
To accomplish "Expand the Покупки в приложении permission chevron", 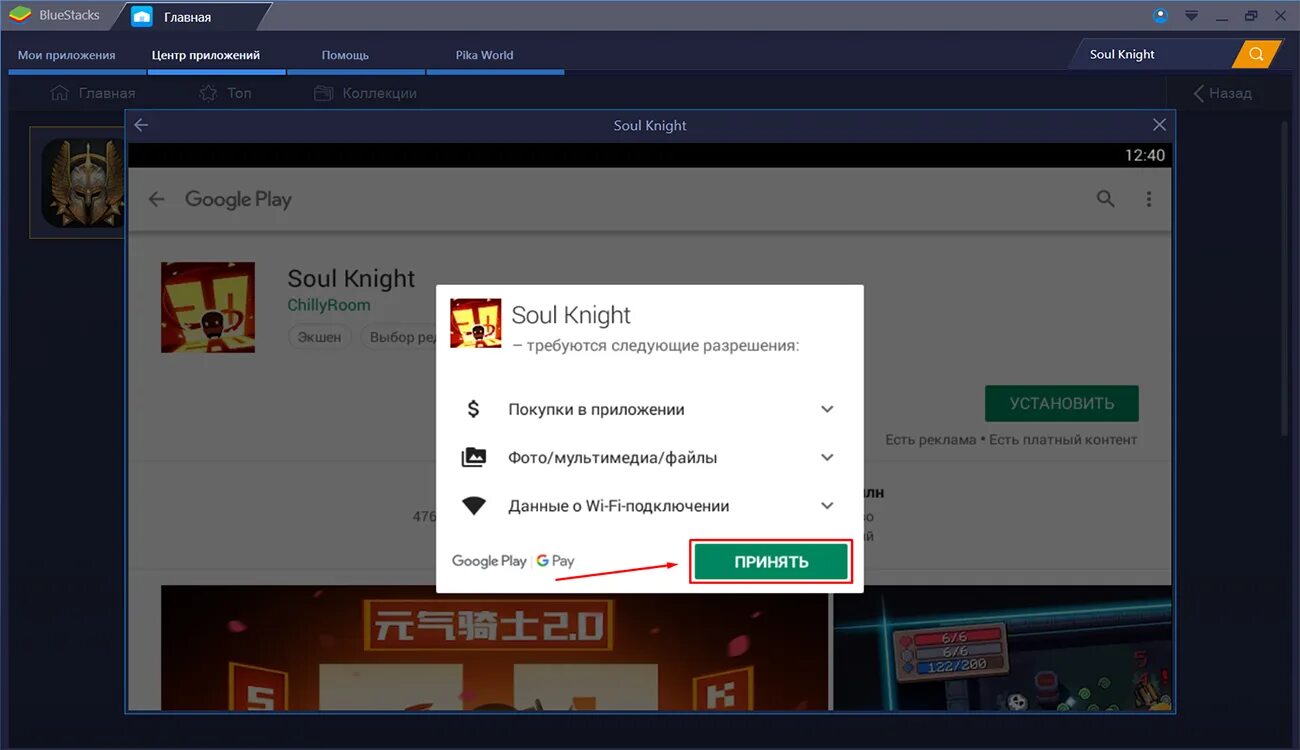I will [x=827, y=409].
